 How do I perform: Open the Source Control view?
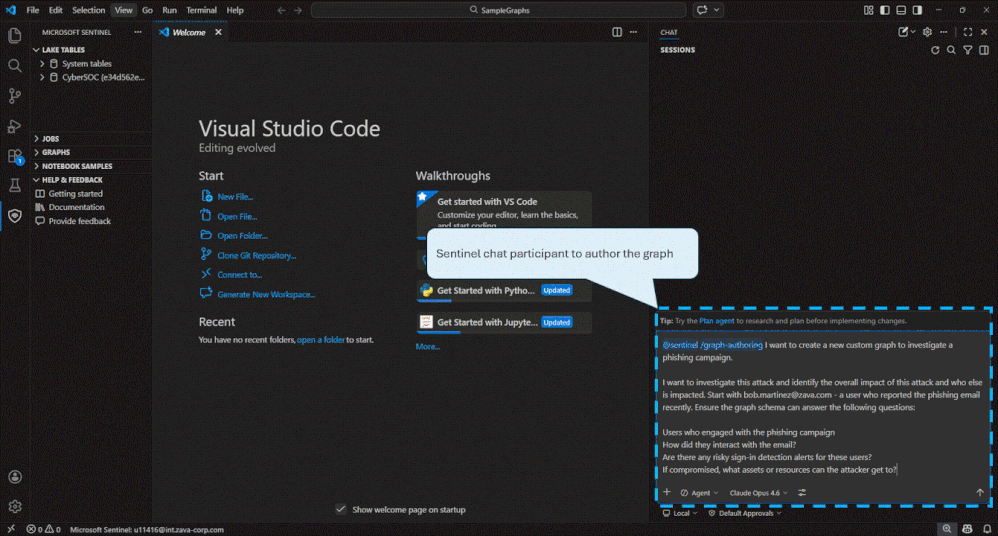click(14, 95)
